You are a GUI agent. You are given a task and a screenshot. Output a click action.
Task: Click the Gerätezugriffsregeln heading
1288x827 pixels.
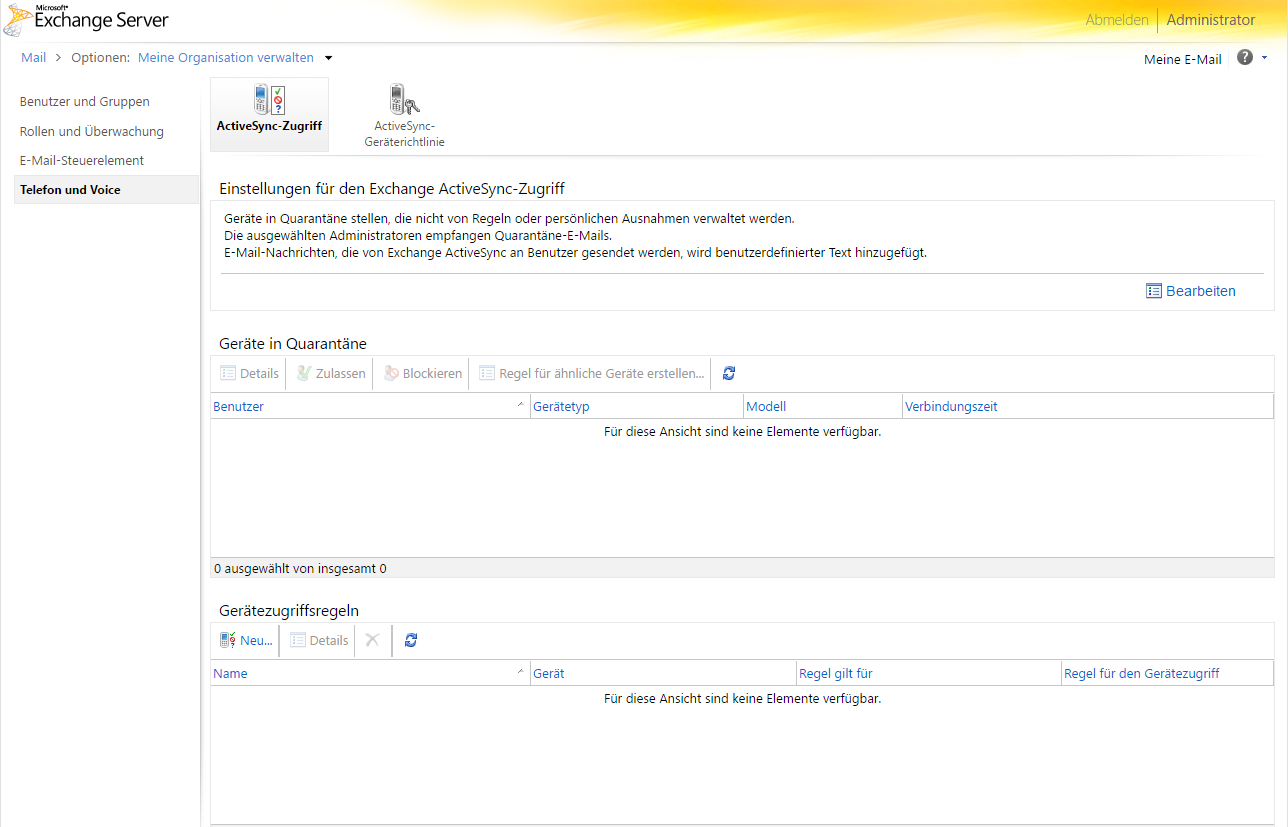pyautogui.click(x=289, y=611)
